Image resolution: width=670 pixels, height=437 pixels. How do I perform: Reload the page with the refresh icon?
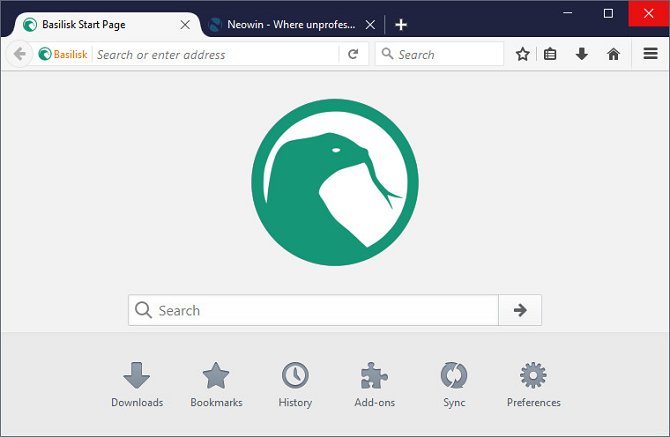353,54
